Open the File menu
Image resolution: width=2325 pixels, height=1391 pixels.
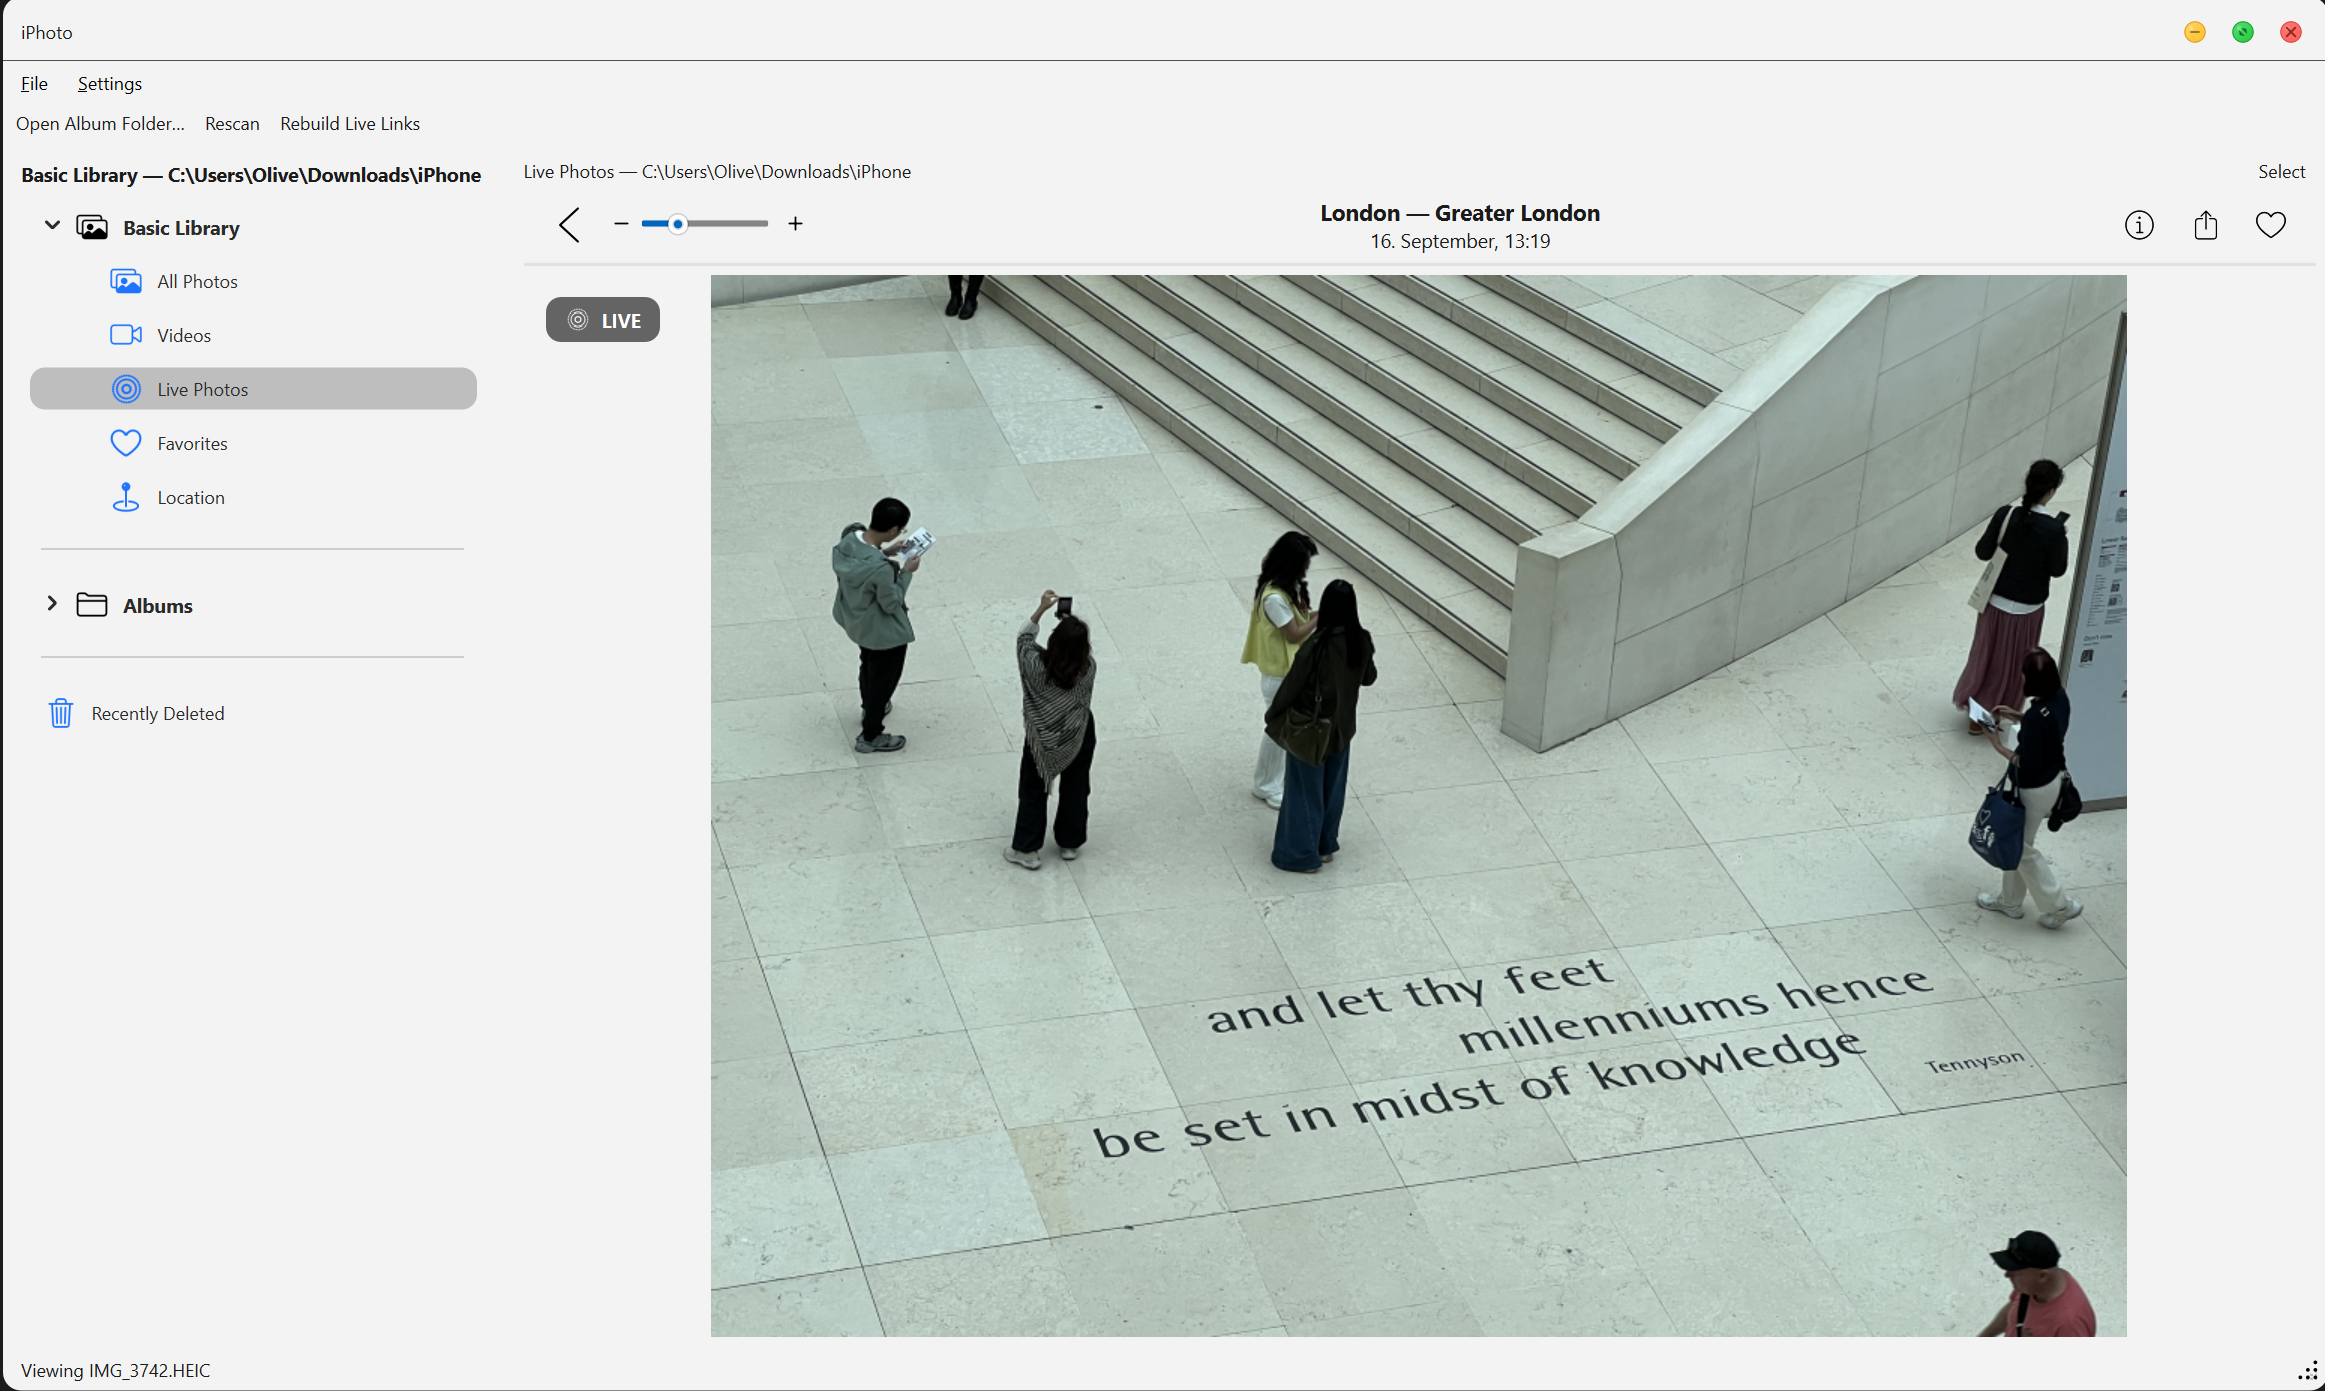(x=34, y=83)
